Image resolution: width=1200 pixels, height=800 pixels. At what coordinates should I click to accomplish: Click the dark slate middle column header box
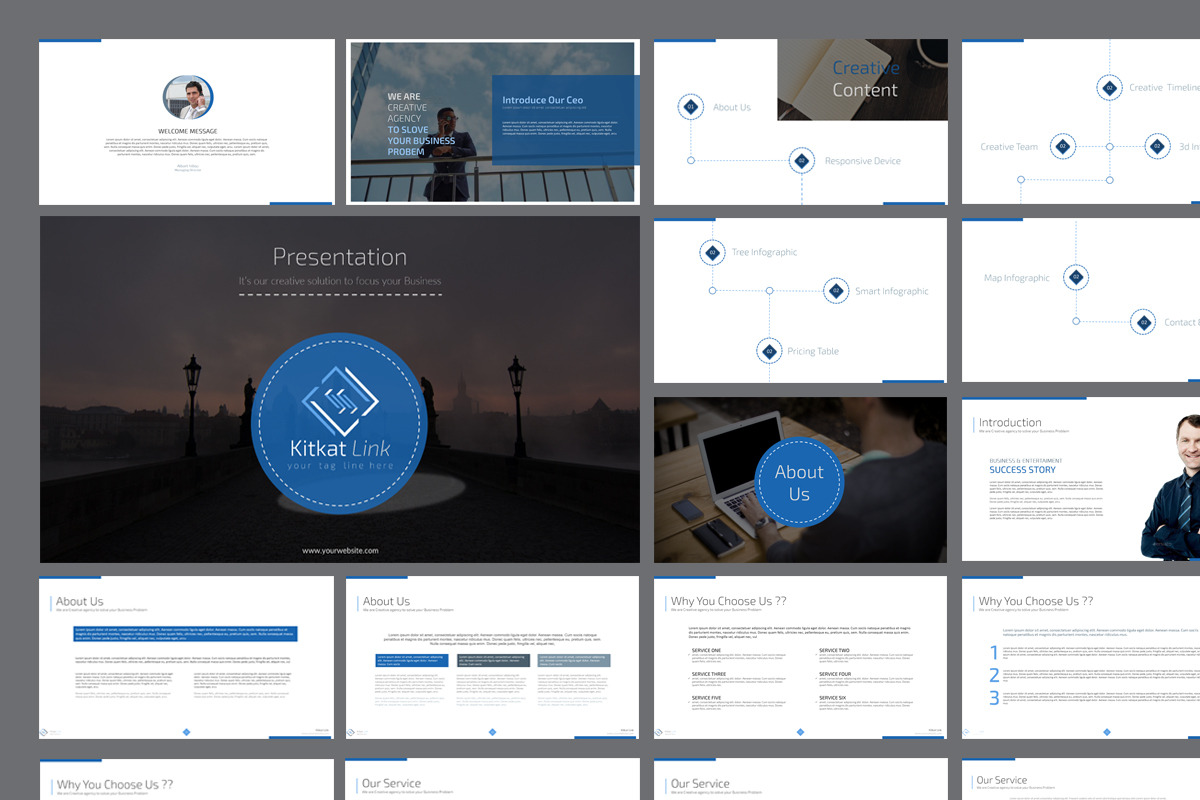492,661
